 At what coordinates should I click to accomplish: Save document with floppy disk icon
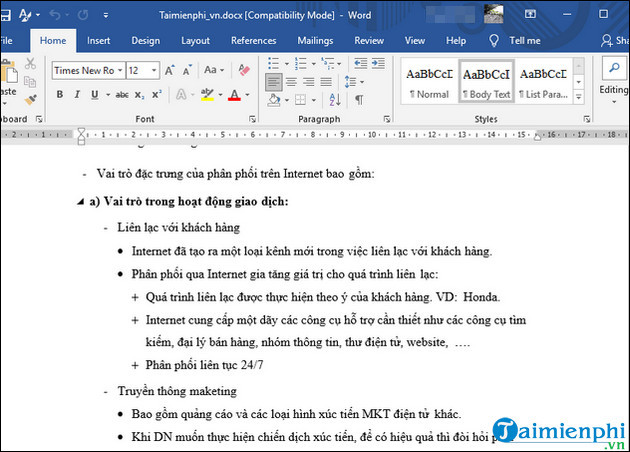point(6,15)
